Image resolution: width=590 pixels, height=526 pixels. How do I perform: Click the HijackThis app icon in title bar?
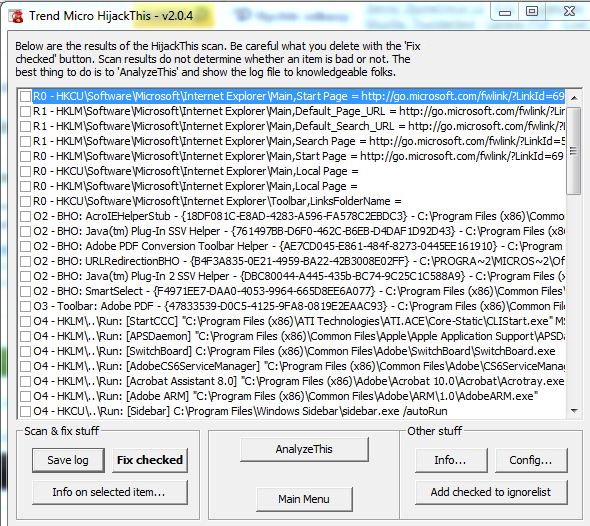tap(16, 16)
